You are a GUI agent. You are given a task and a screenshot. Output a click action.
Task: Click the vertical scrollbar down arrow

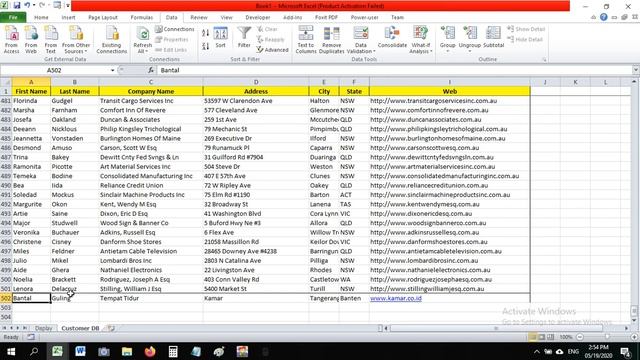[634, 320]
